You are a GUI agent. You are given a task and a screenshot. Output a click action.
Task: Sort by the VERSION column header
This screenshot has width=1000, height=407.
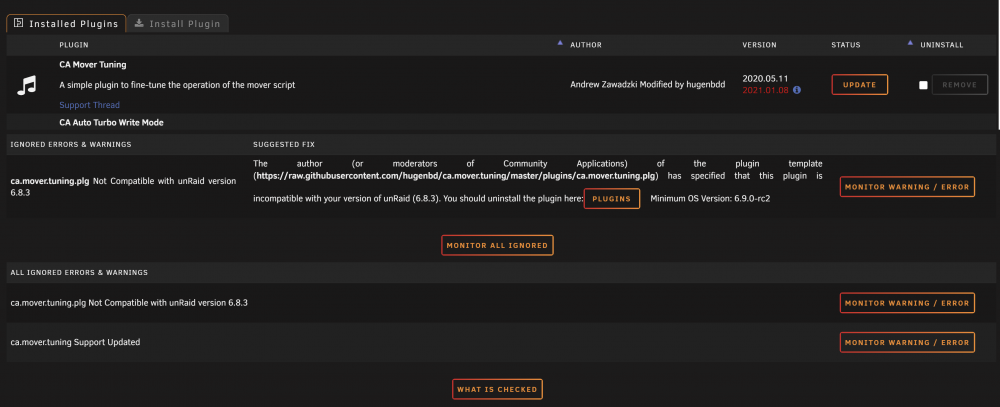[759, 45]
